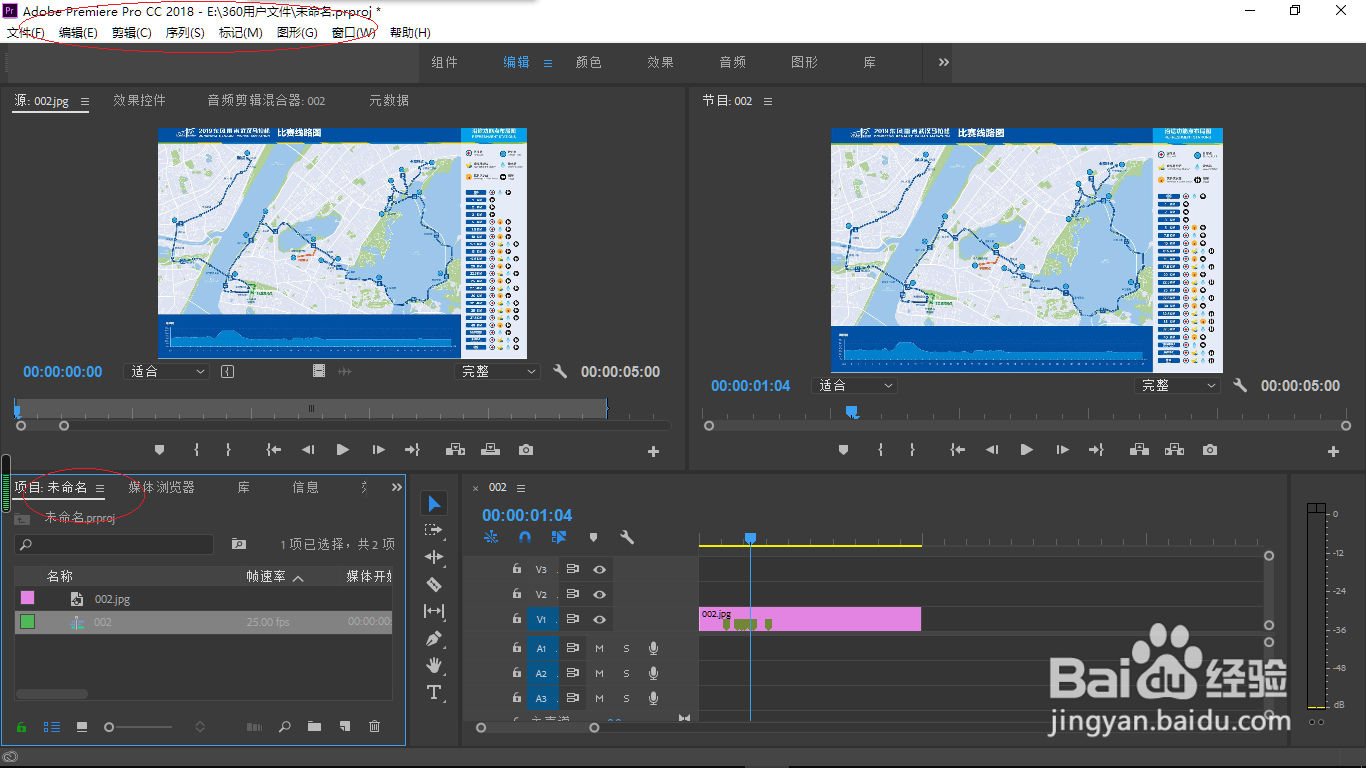Screen dimensions: 1366x768
Task: Open button editor plus in Source monitor
Action: coord(654,452)
